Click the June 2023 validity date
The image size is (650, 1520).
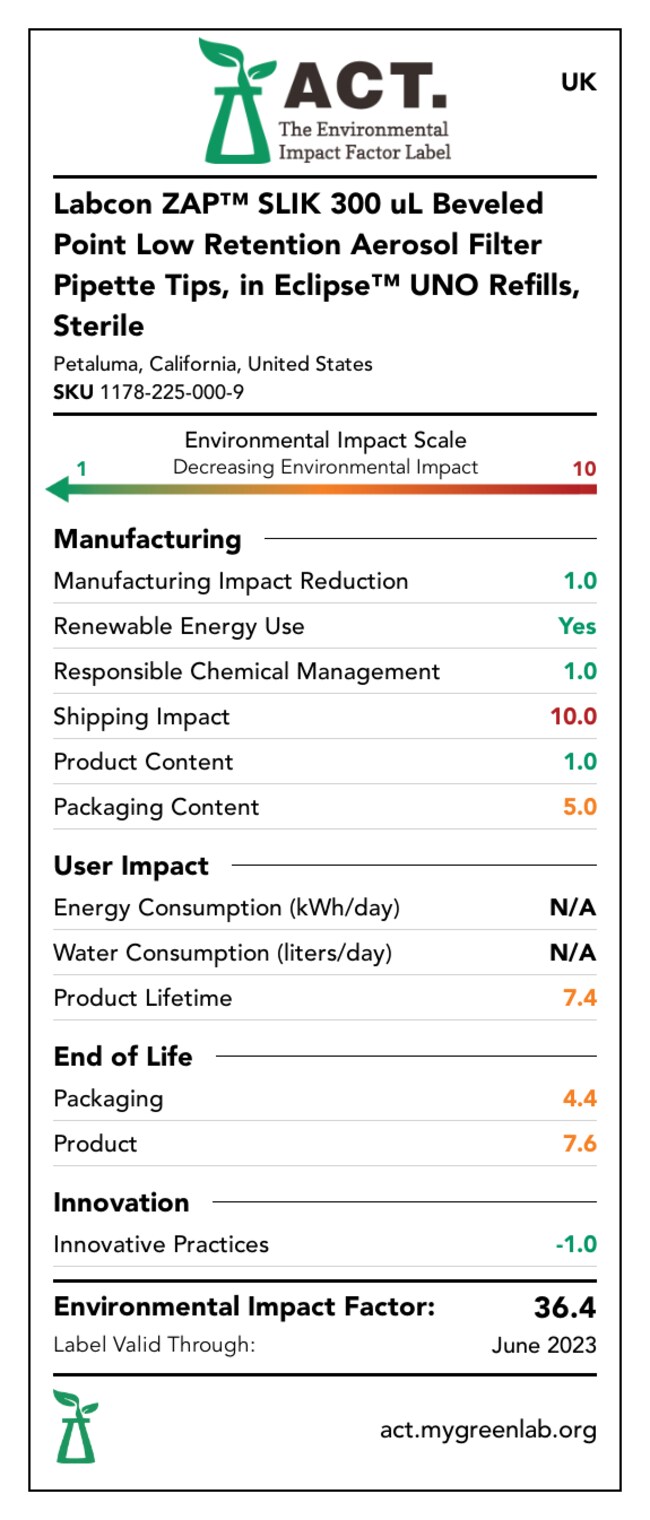(x=543, y=1345)
